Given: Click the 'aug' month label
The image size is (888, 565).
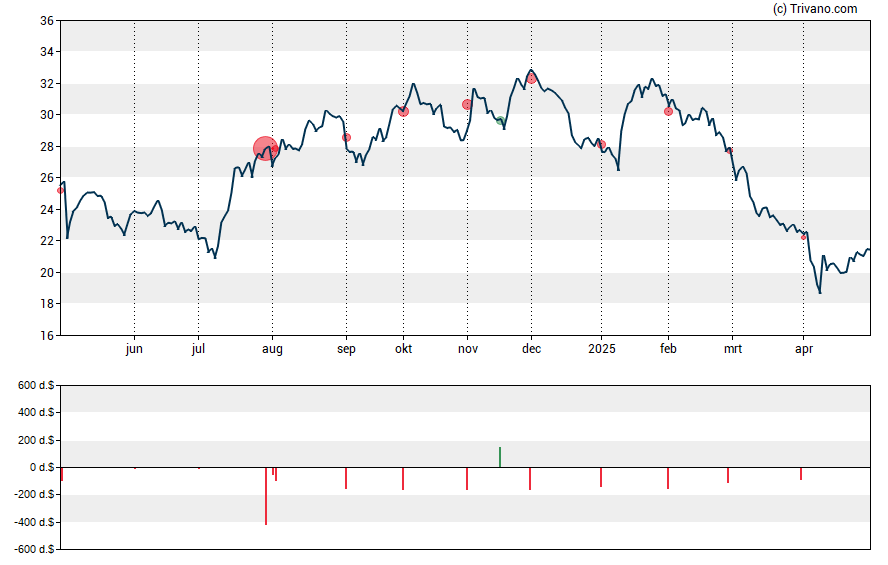Looking at the screenshot, I should pos(272,349).
